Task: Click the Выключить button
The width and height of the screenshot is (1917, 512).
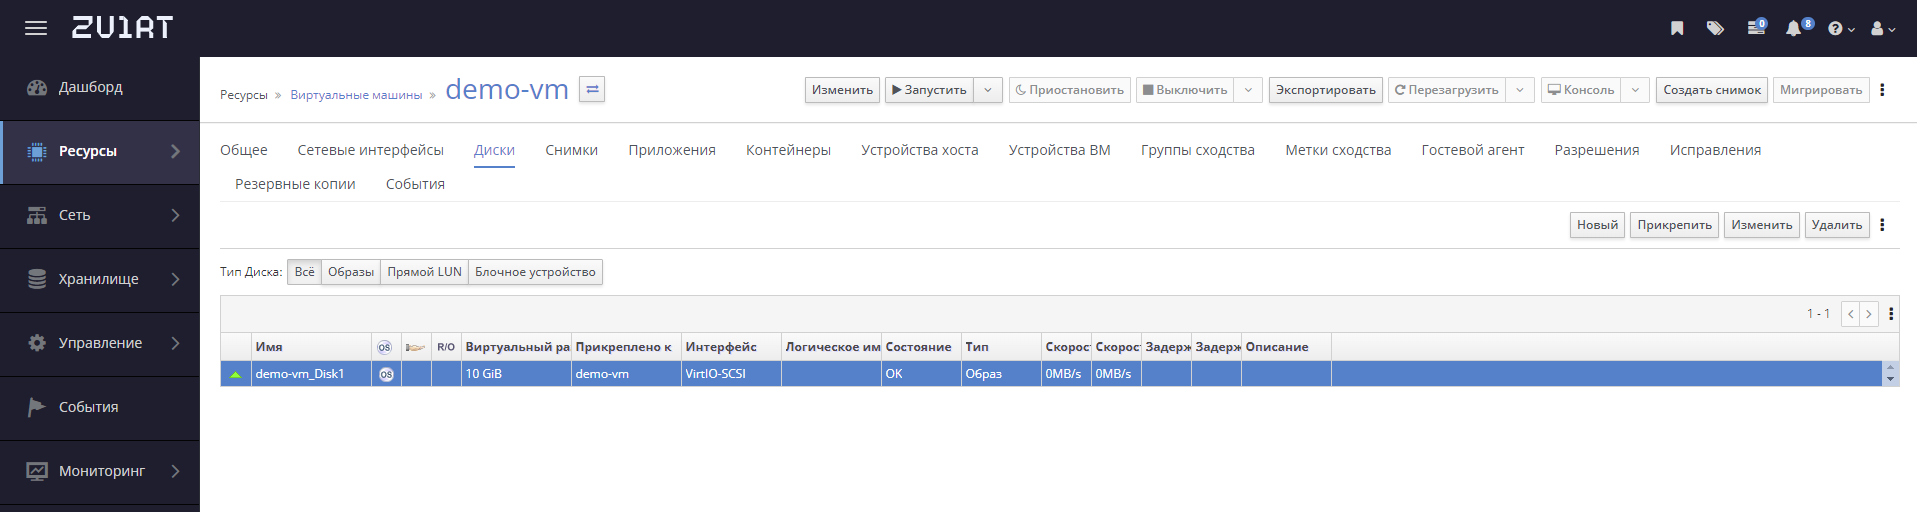Action: 1185,90
